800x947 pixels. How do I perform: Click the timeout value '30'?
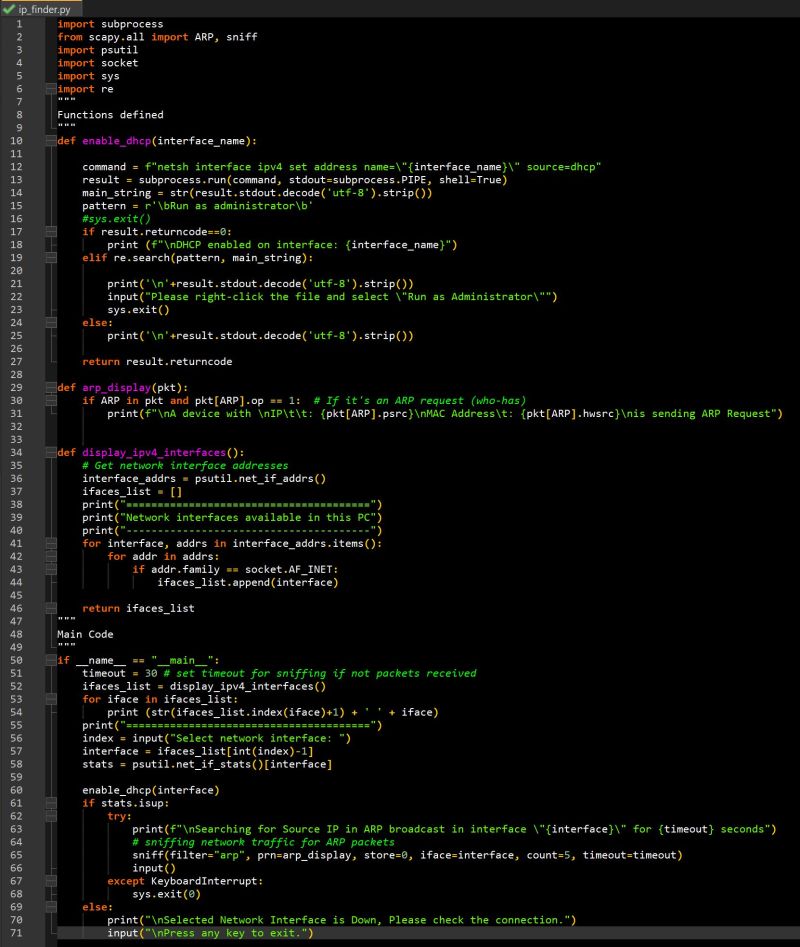coord(151,673)
